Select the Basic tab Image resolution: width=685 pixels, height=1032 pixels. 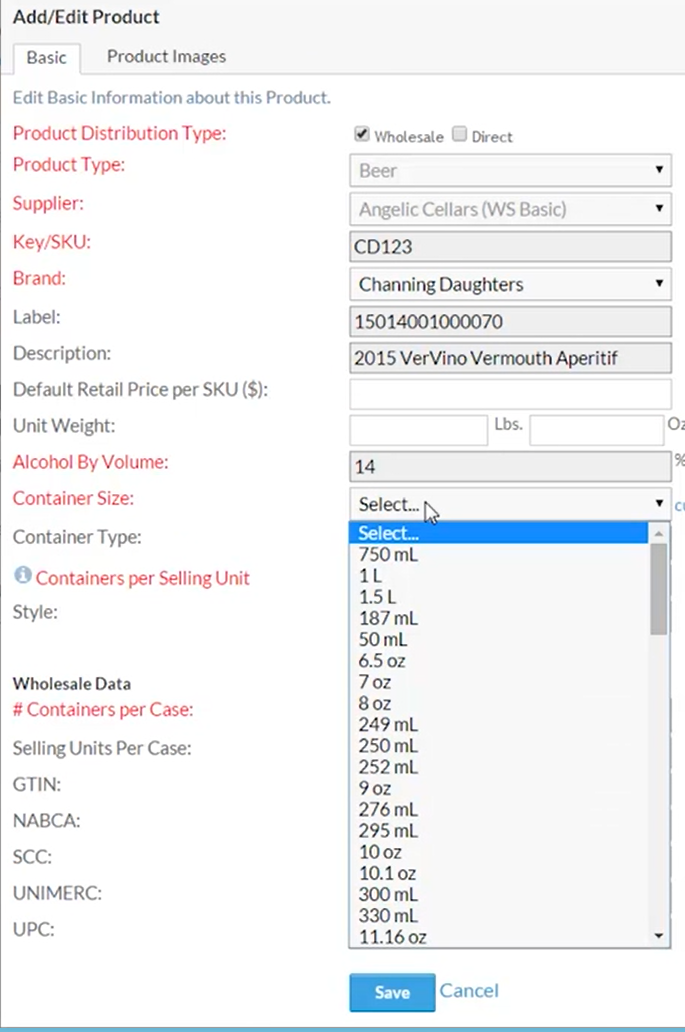46,57
